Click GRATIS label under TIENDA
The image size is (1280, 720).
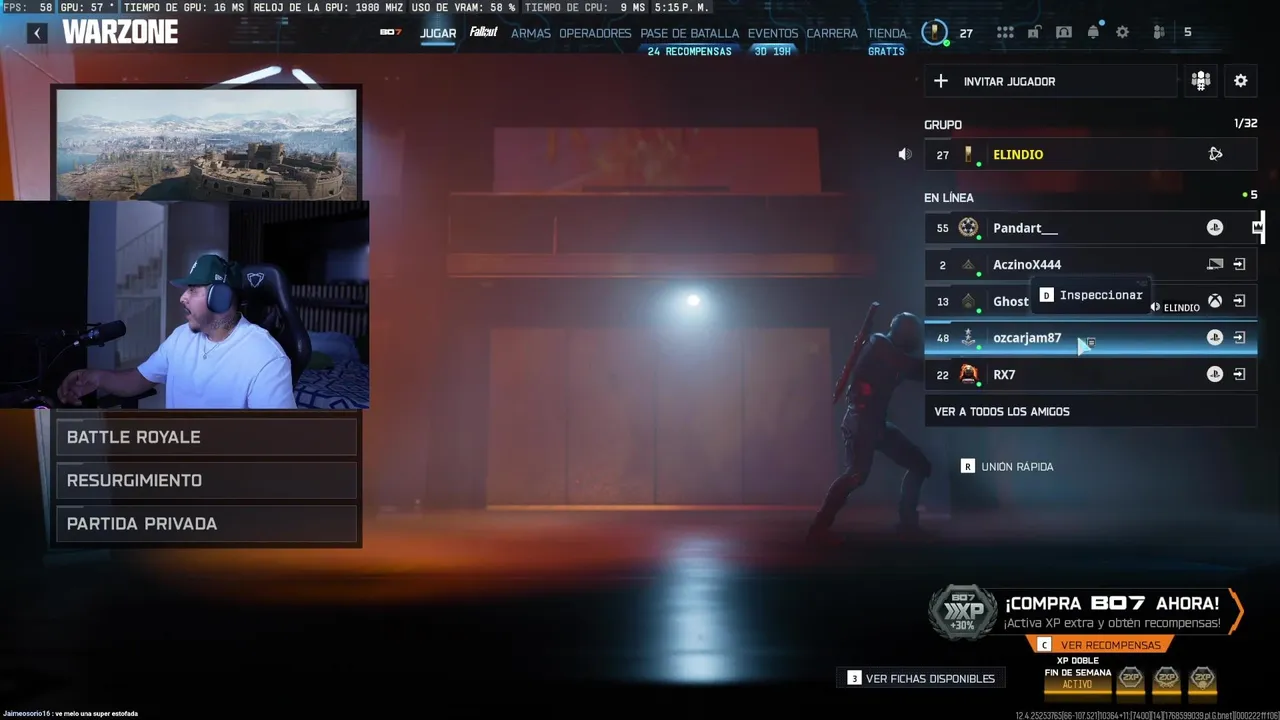[x=886, y=51]
